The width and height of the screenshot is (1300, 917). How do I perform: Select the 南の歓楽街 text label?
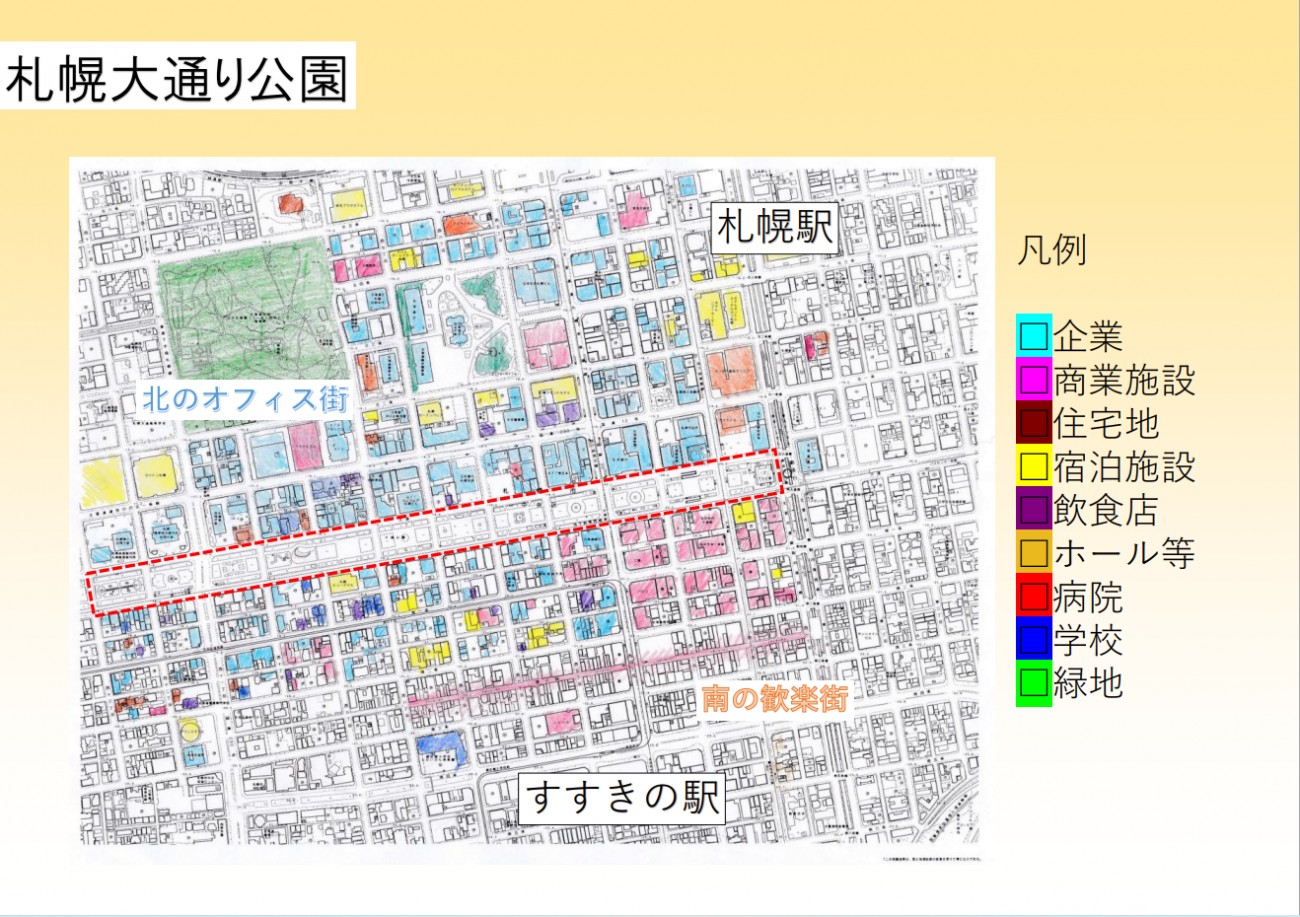(774, 699)
